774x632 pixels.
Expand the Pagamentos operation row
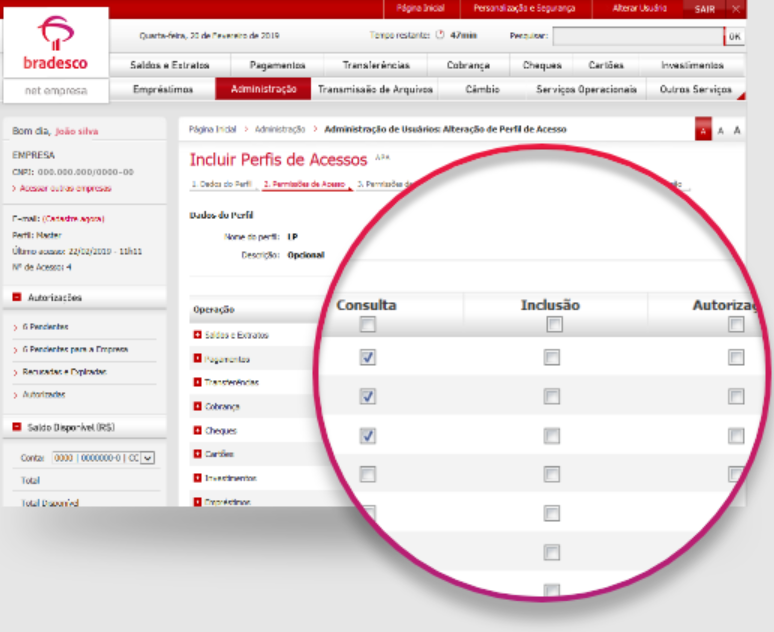click(197, 358)
